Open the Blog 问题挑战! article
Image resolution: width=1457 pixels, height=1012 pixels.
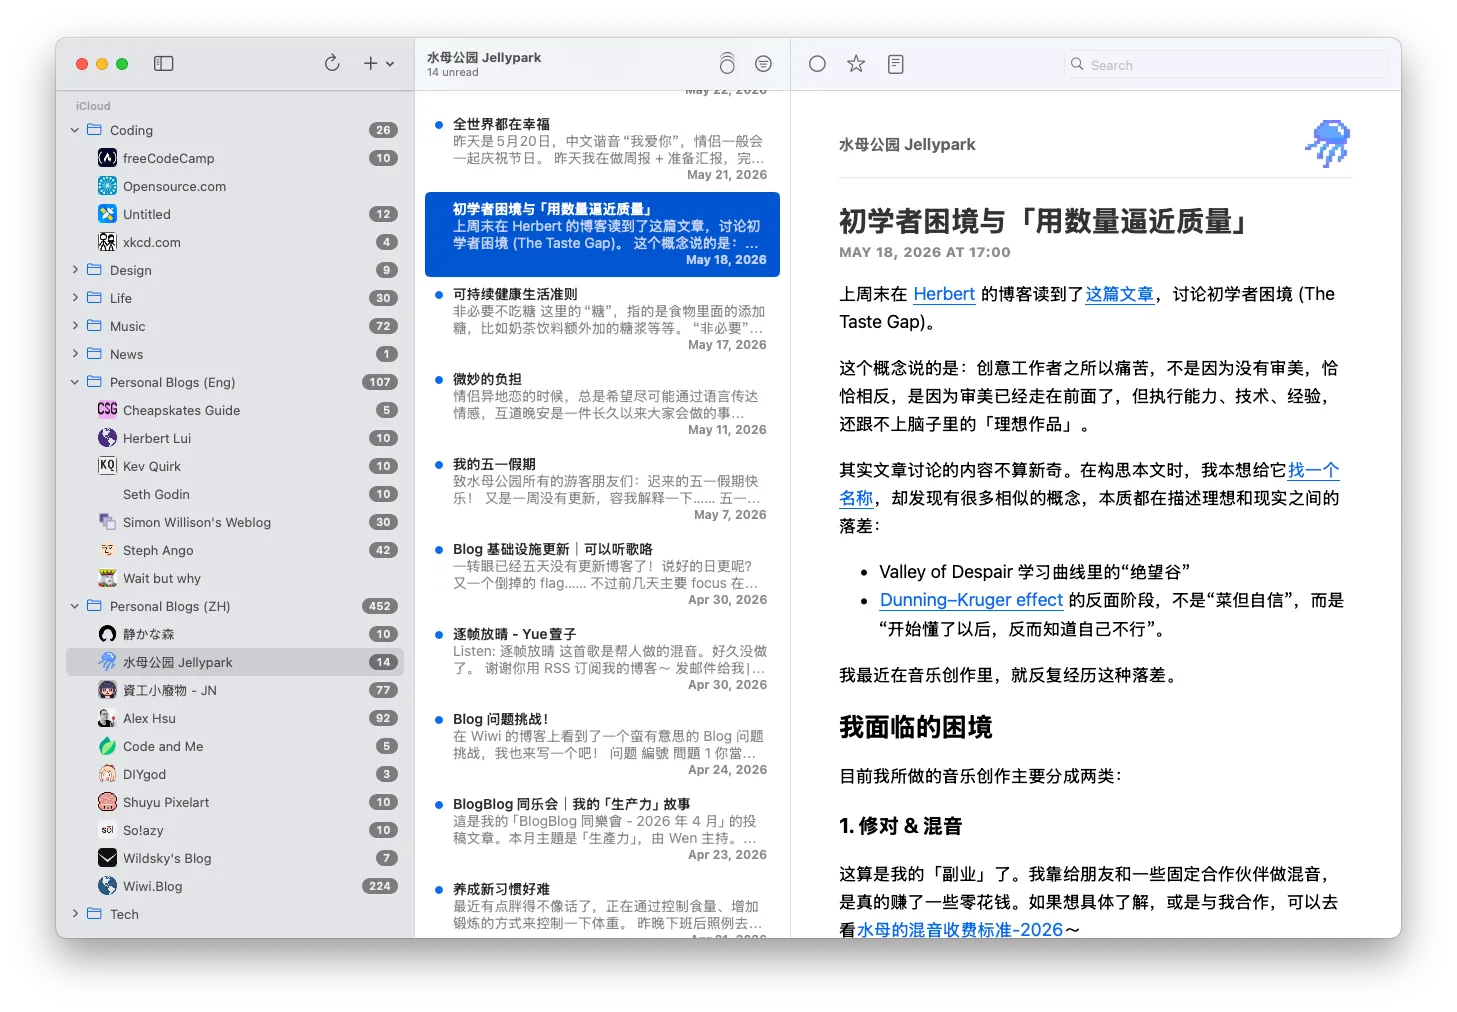(x=602, y=744)
